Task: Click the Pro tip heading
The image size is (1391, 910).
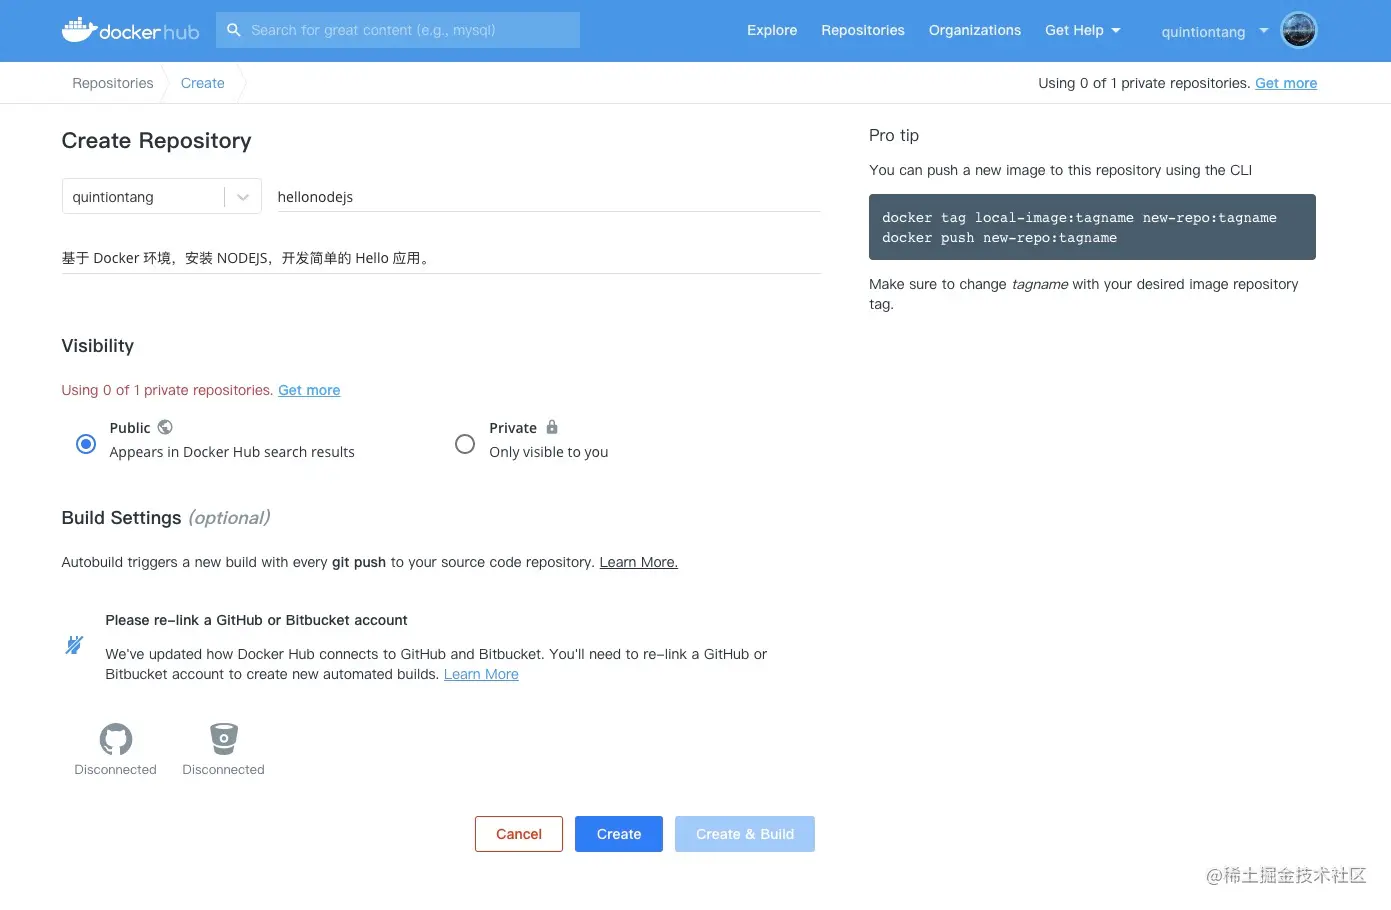Action: point(894,135)
